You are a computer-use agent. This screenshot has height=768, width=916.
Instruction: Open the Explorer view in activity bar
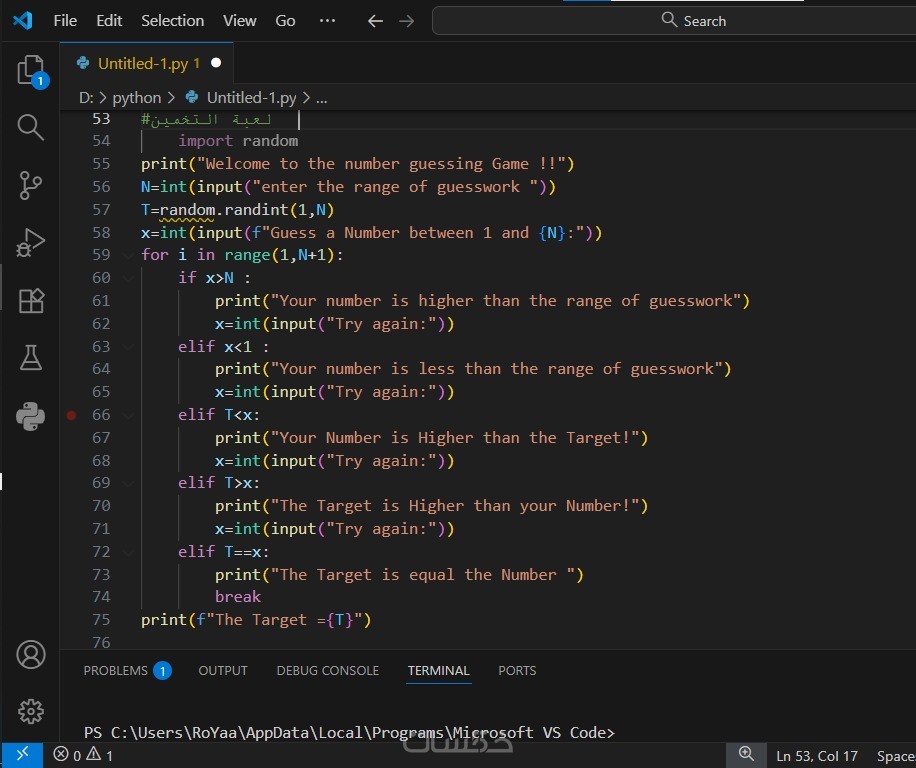(x=31, y=71)
